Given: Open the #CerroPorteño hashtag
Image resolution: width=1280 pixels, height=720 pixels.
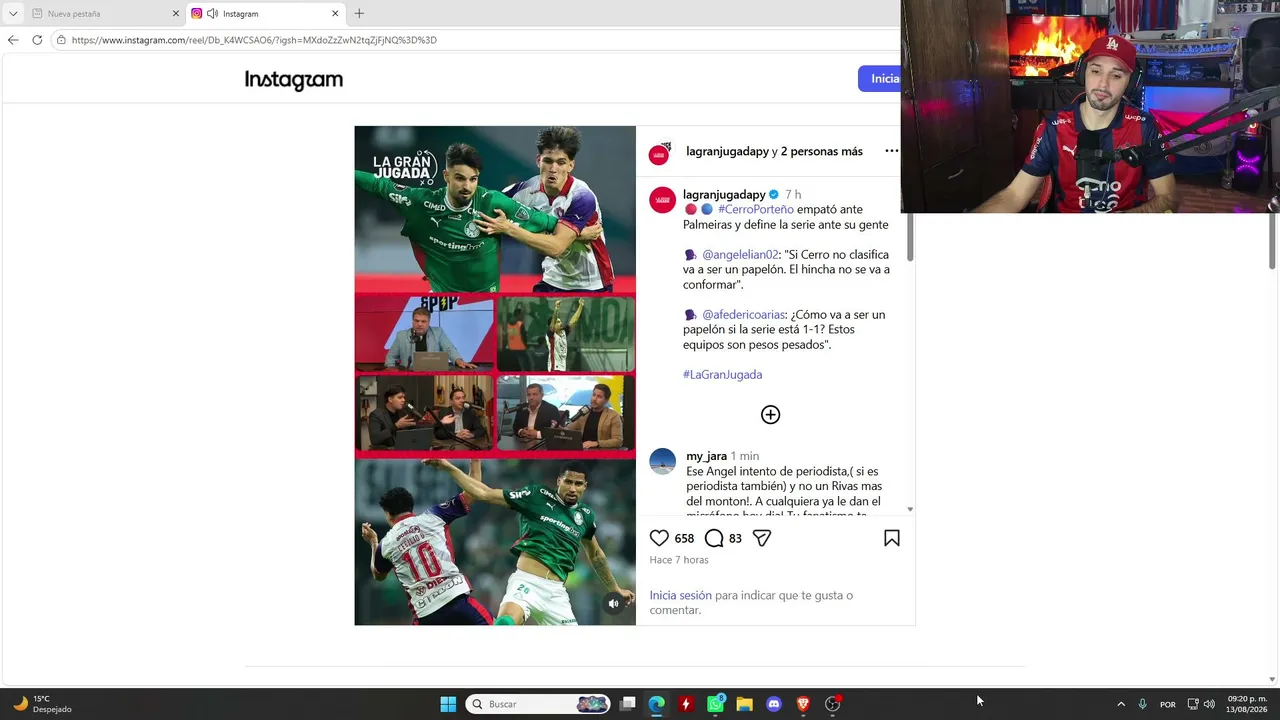Looking at the screenshot, I should click(x=755, y=210).
